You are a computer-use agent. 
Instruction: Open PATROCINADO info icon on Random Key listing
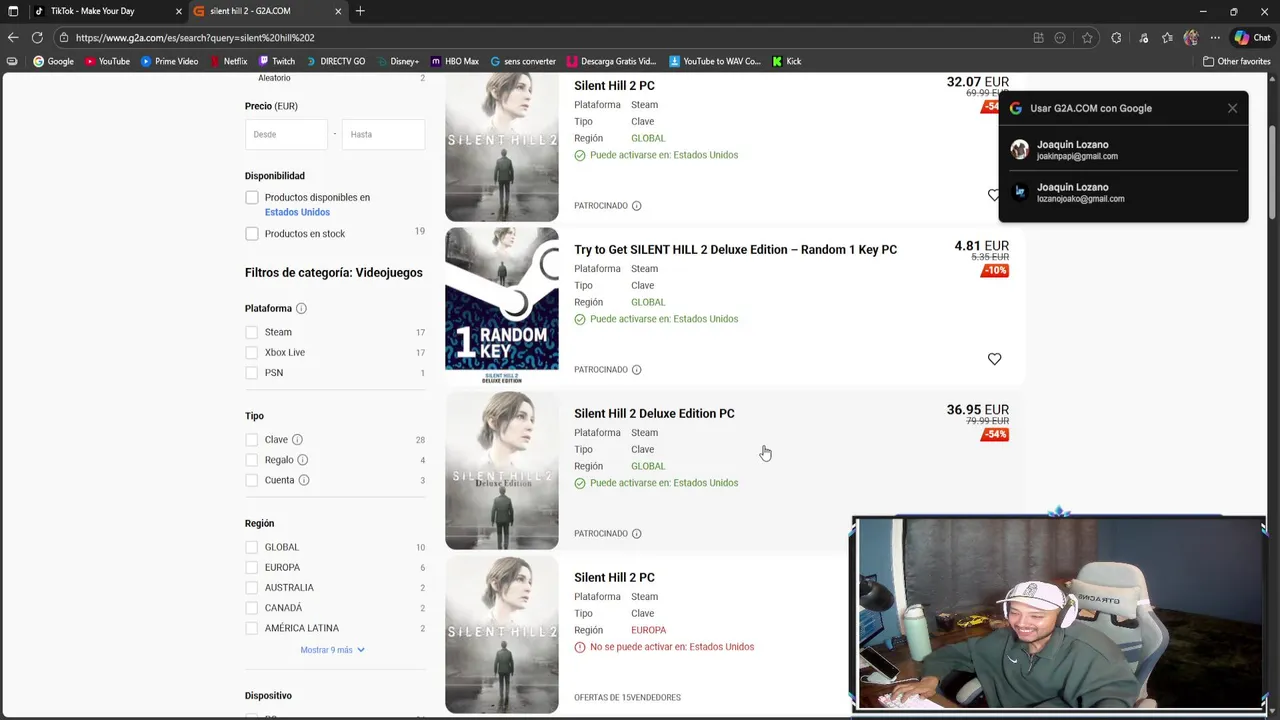tap(636, 370)
